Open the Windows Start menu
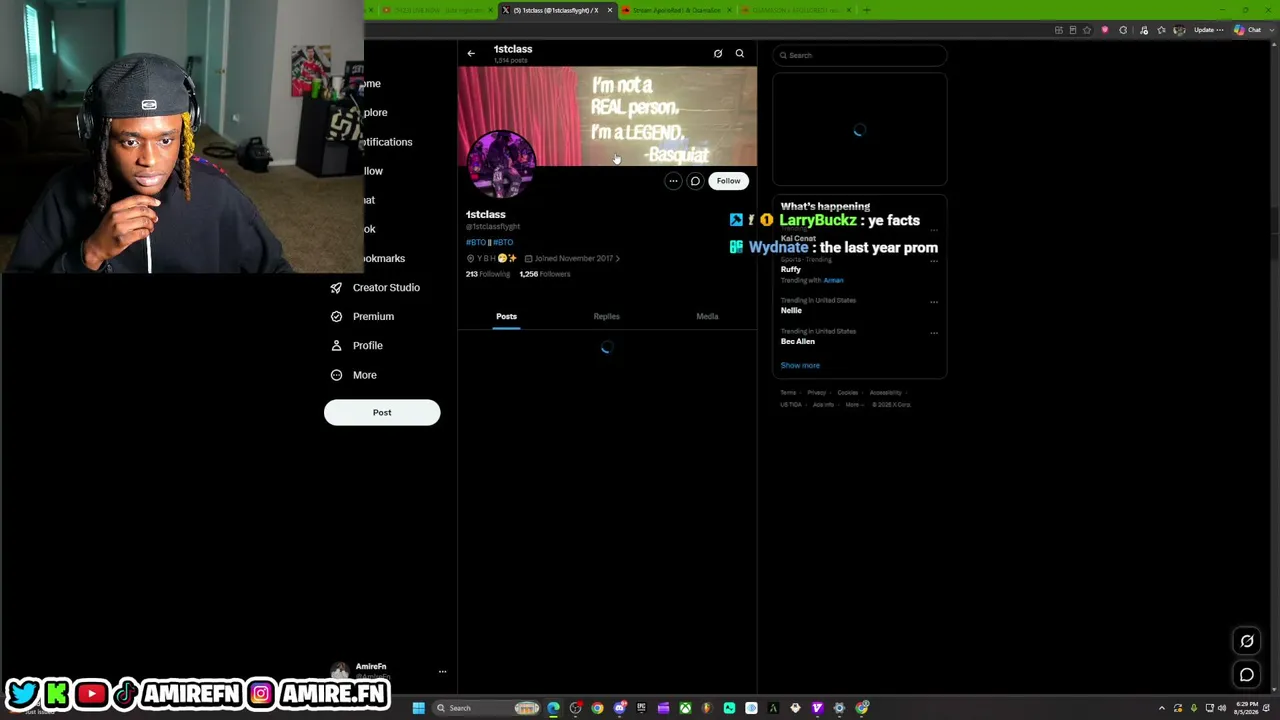The width and height of the screenshot is (1280, 720). [419, 708]
